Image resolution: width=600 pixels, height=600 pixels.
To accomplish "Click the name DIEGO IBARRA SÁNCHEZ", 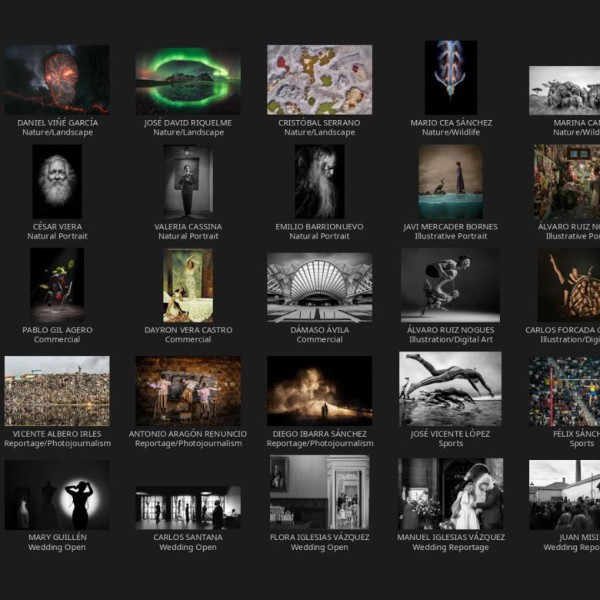I will pos(320,434).
